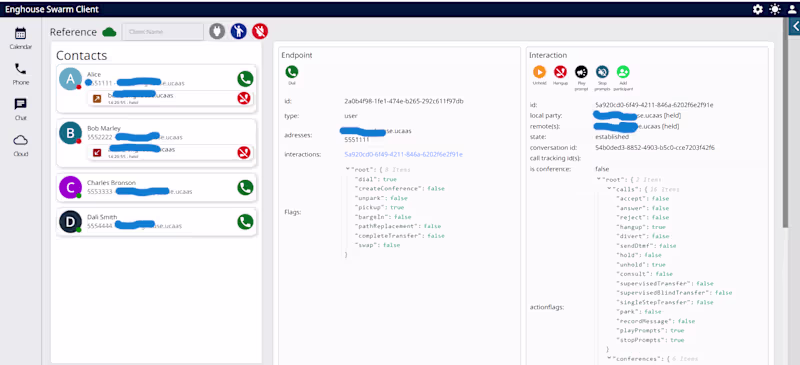Click the "supervisedBlindTransfer": false line
This screenshot has width=800, height=365.
pos(673,293)
